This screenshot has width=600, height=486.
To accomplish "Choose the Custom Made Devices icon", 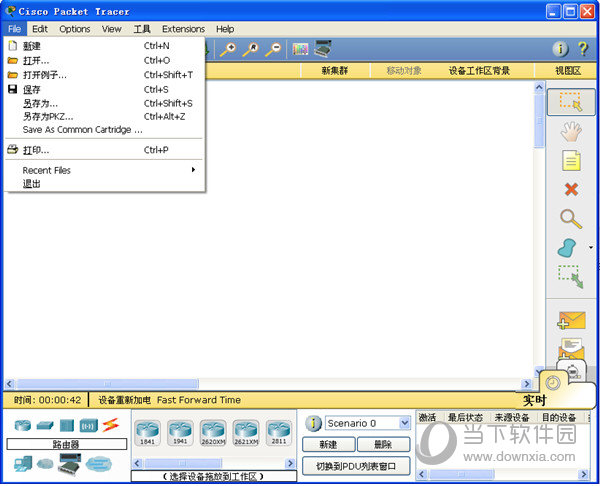I will tap(69, 464).
